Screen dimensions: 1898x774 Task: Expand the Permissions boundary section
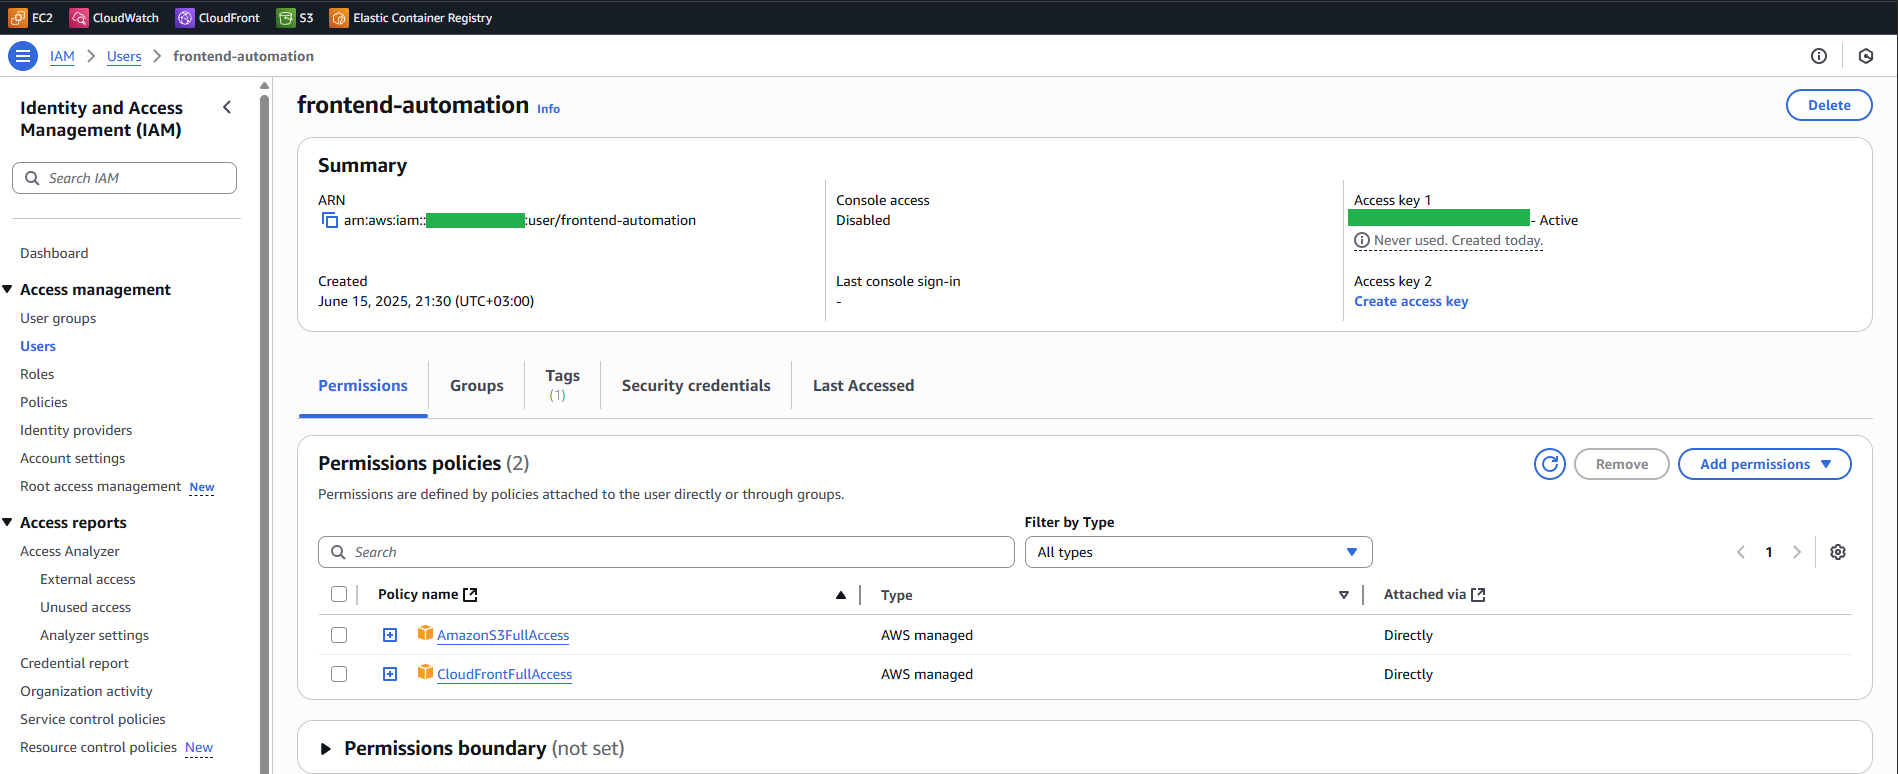pos(326,749)
